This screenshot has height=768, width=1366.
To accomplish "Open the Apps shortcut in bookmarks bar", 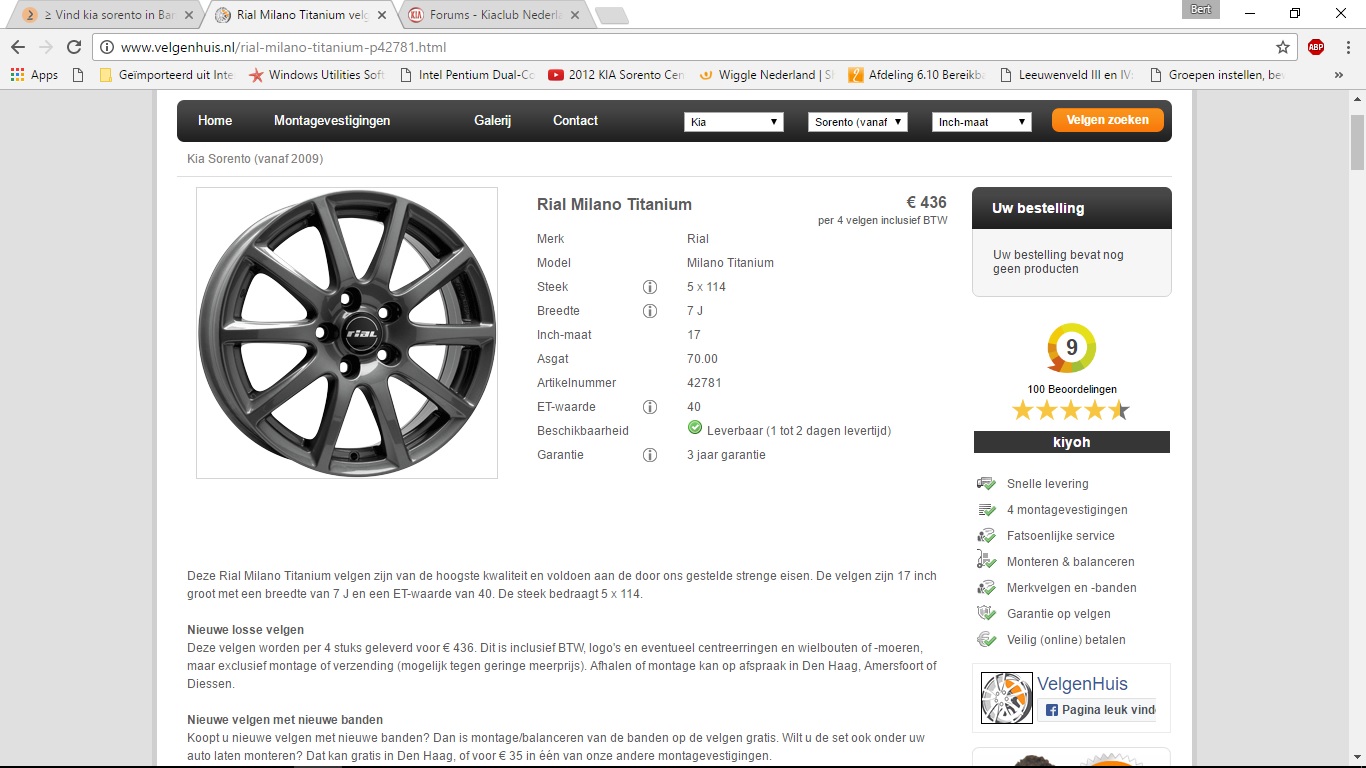I will click(x=34, y=75).
